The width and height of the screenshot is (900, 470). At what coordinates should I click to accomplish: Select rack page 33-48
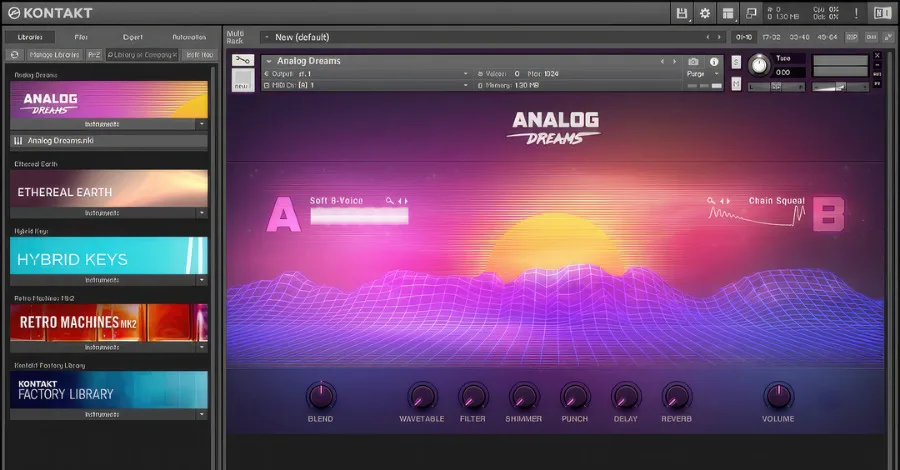799,37
